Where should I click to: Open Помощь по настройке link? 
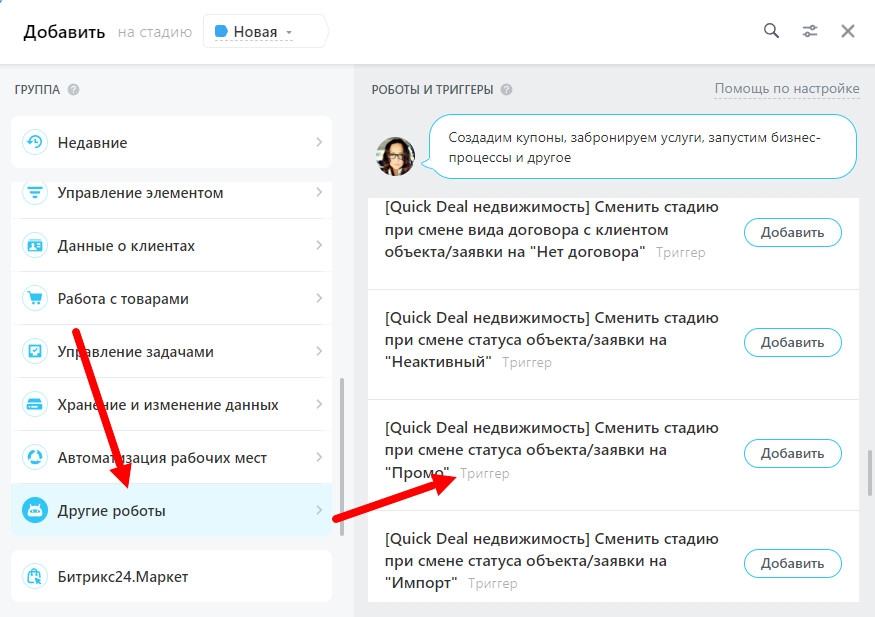coord(786,89)
